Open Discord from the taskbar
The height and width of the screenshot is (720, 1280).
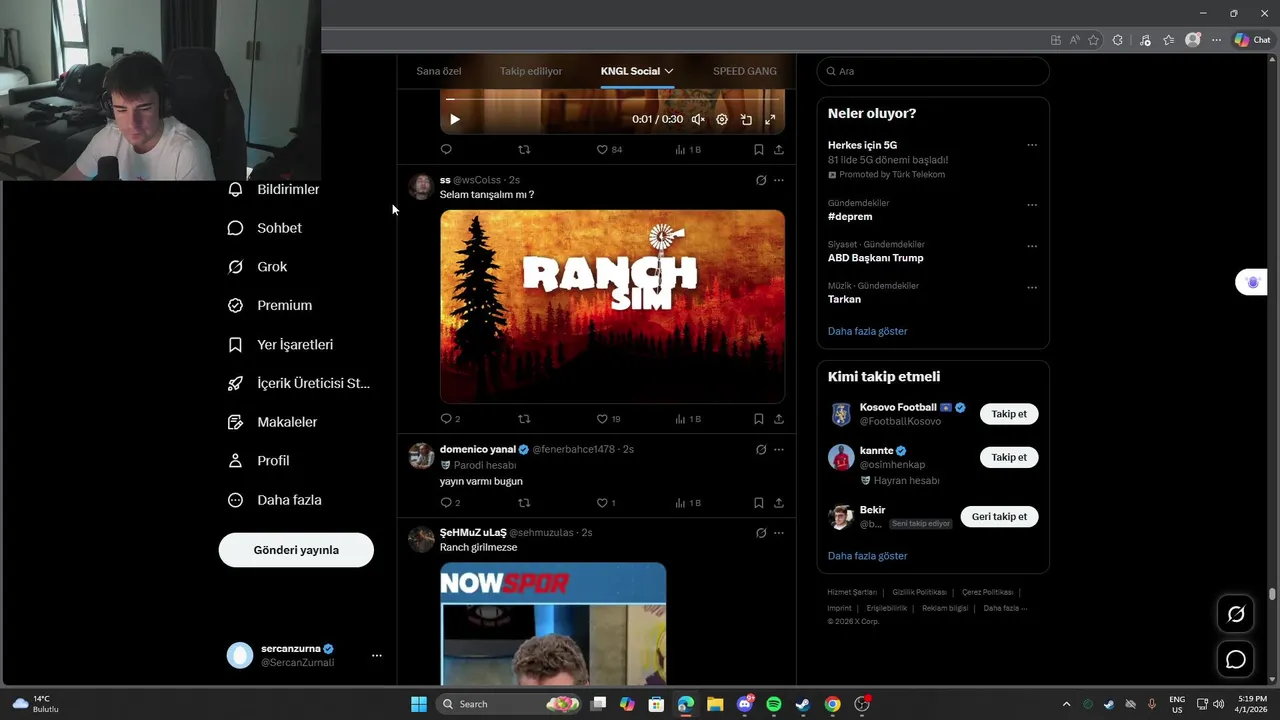(745, 704)
